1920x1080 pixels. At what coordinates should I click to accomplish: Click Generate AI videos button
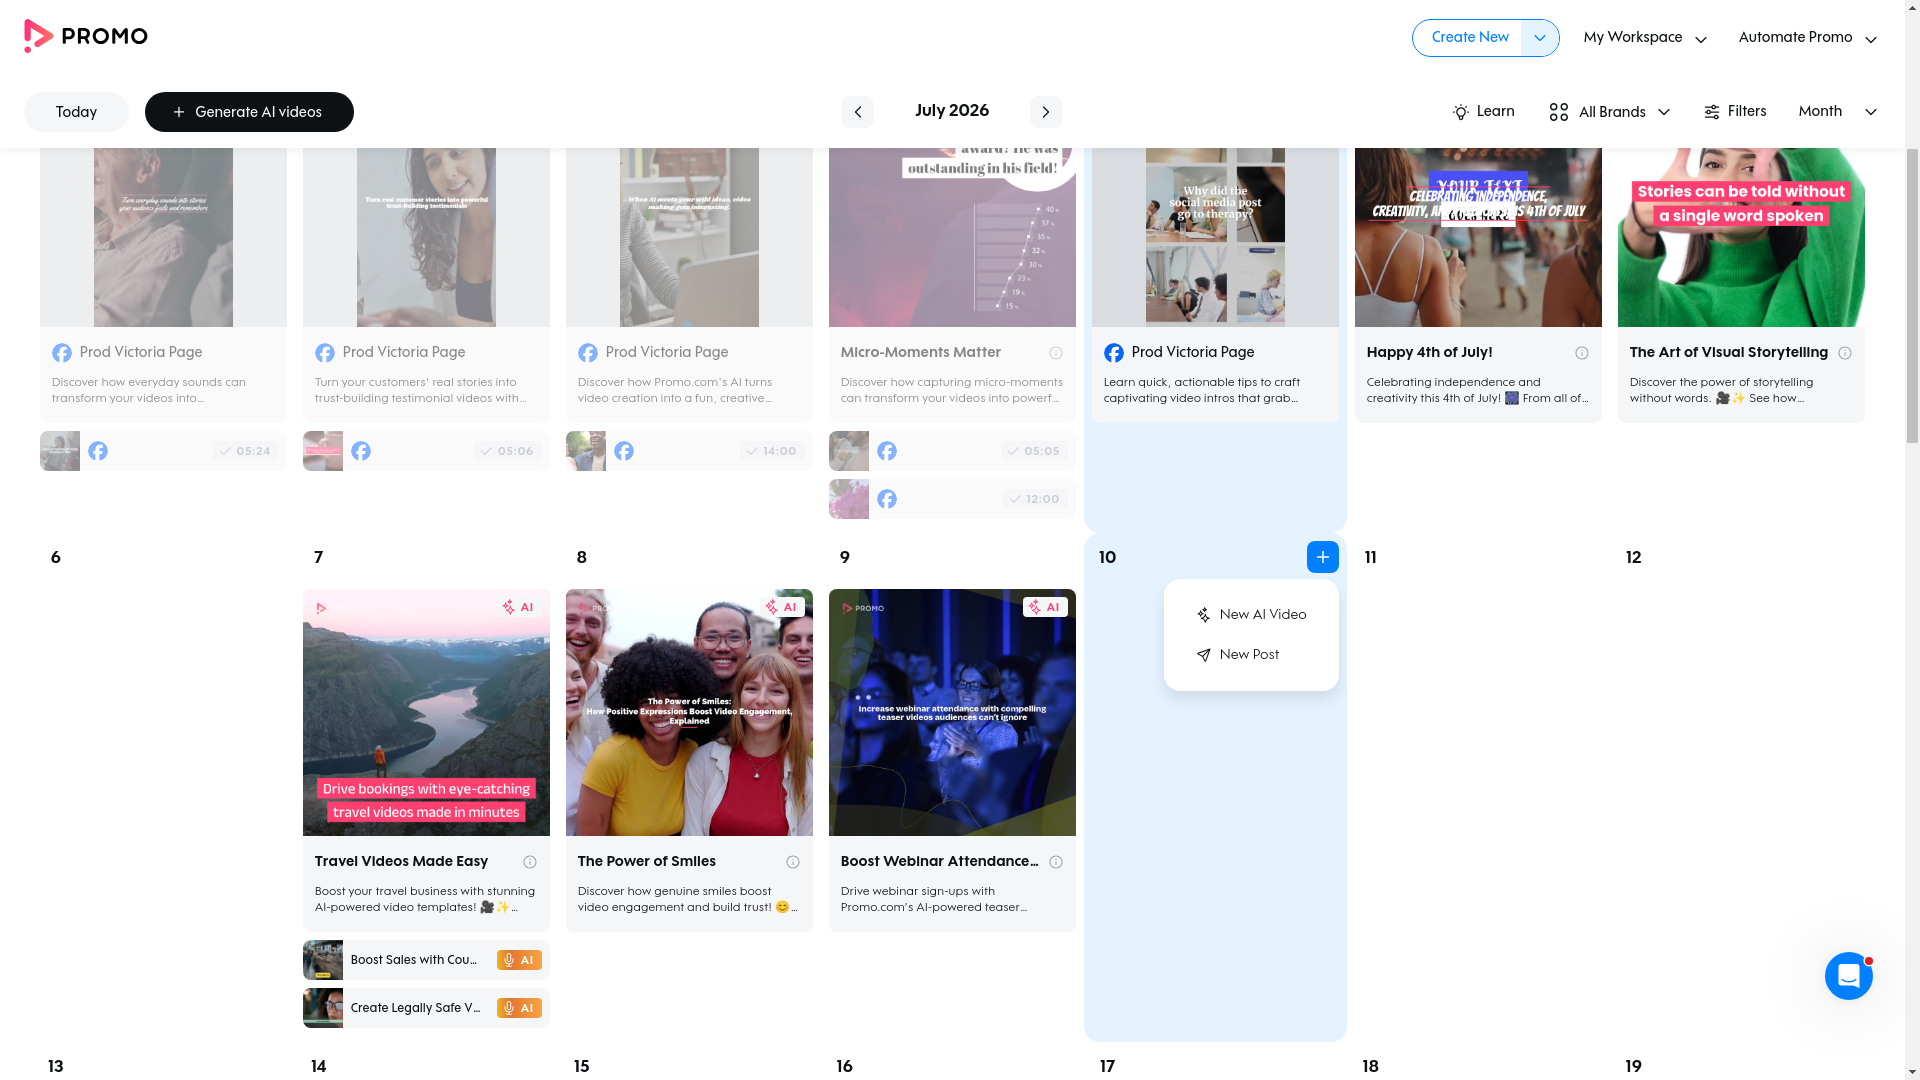249,112
